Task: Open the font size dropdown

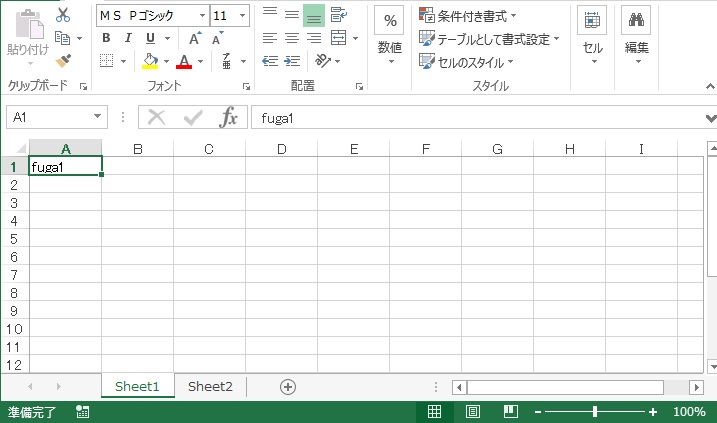Action: click(243, 16)
